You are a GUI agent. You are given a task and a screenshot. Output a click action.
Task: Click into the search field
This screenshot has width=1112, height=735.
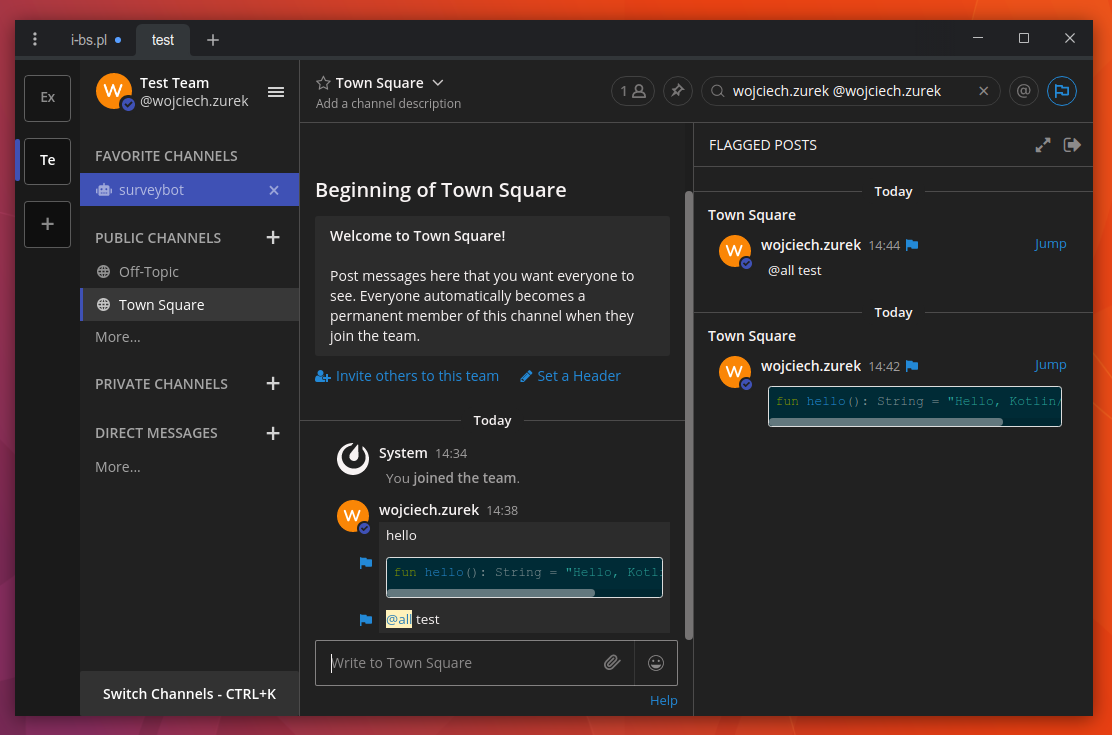click(850, 91)
